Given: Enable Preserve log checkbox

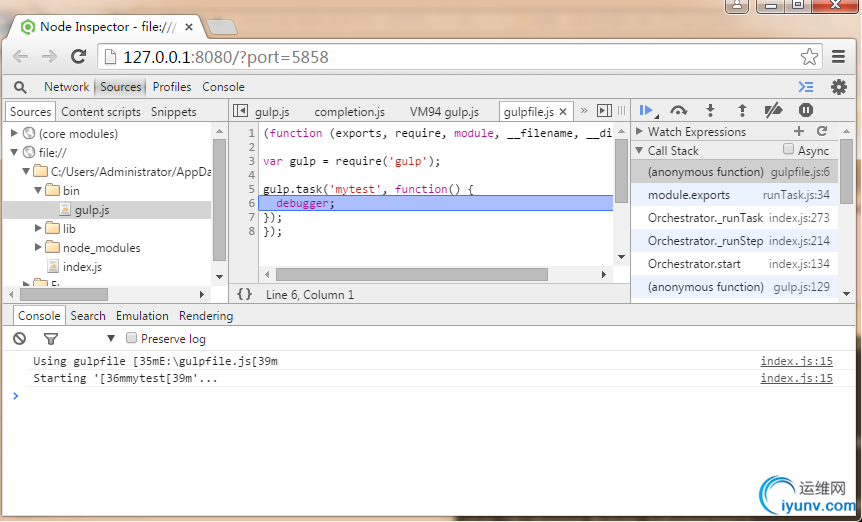Looking at the screenshot, I should click(131, 338).
